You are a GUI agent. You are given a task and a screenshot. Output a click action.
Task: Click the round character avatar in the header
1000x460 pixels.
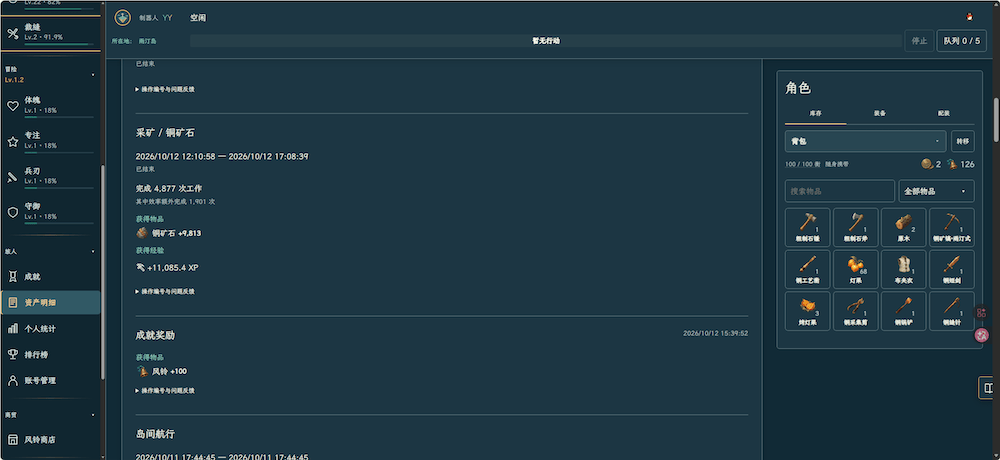(x=122, y=18)
